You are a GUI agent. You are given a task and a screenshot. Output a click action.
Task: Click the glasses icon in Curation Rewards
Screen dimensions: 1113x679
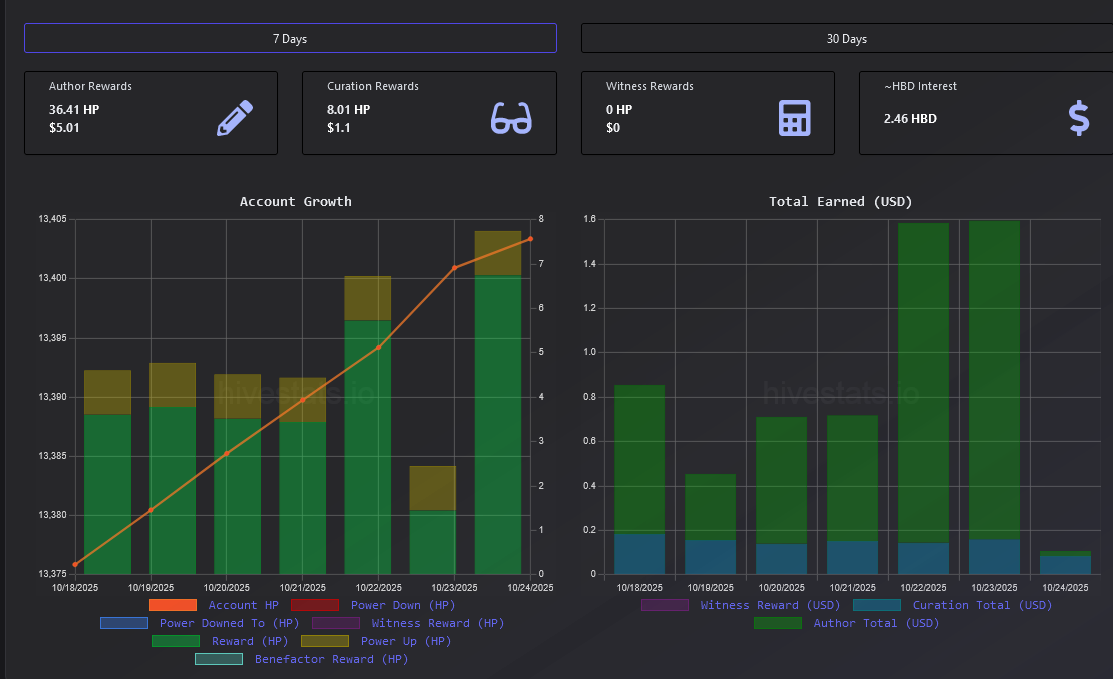511,118
